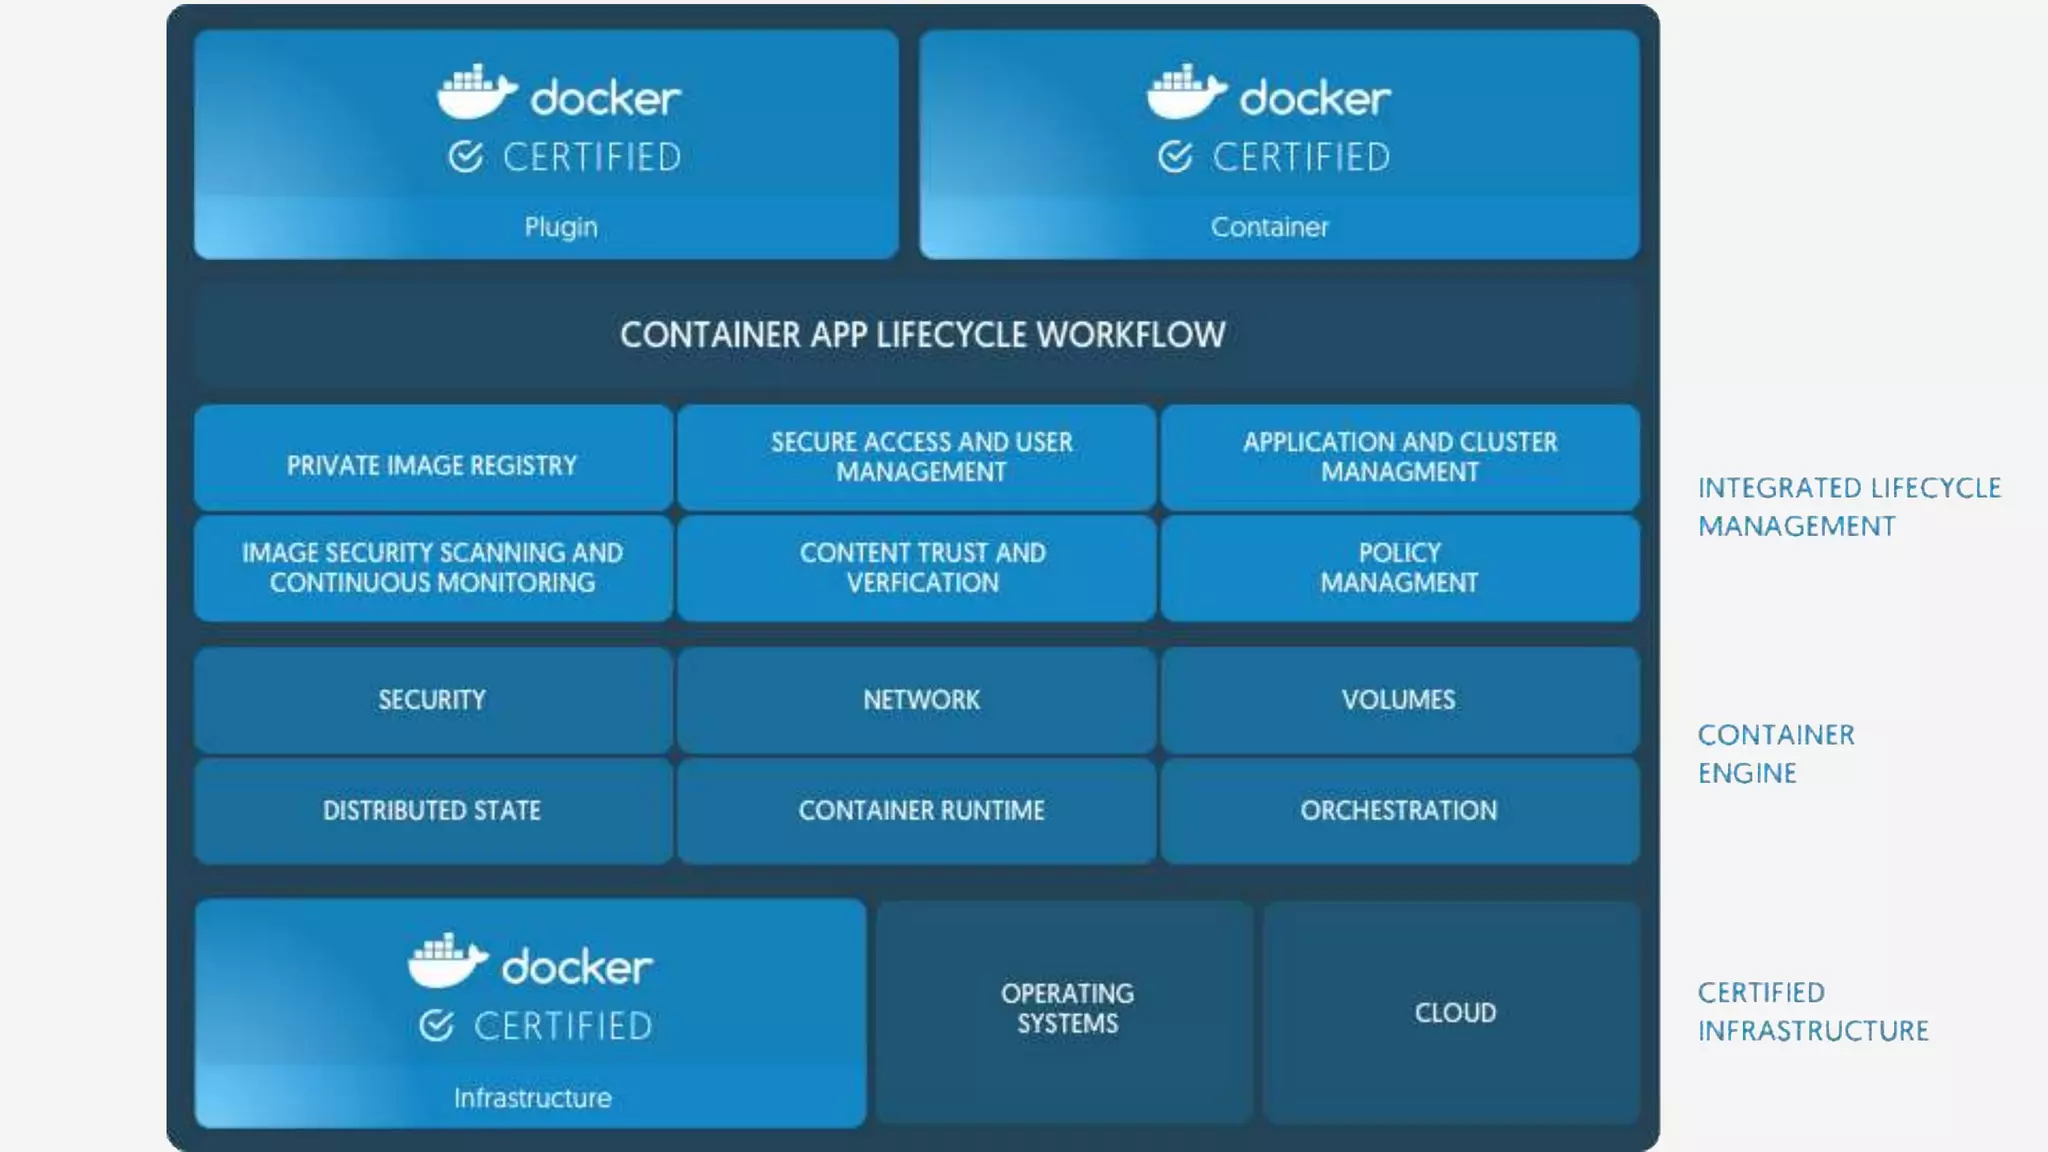Click the Docker whale logo in Infrastructure box
Screen dimensions: 2048x1152
(447, 961)
